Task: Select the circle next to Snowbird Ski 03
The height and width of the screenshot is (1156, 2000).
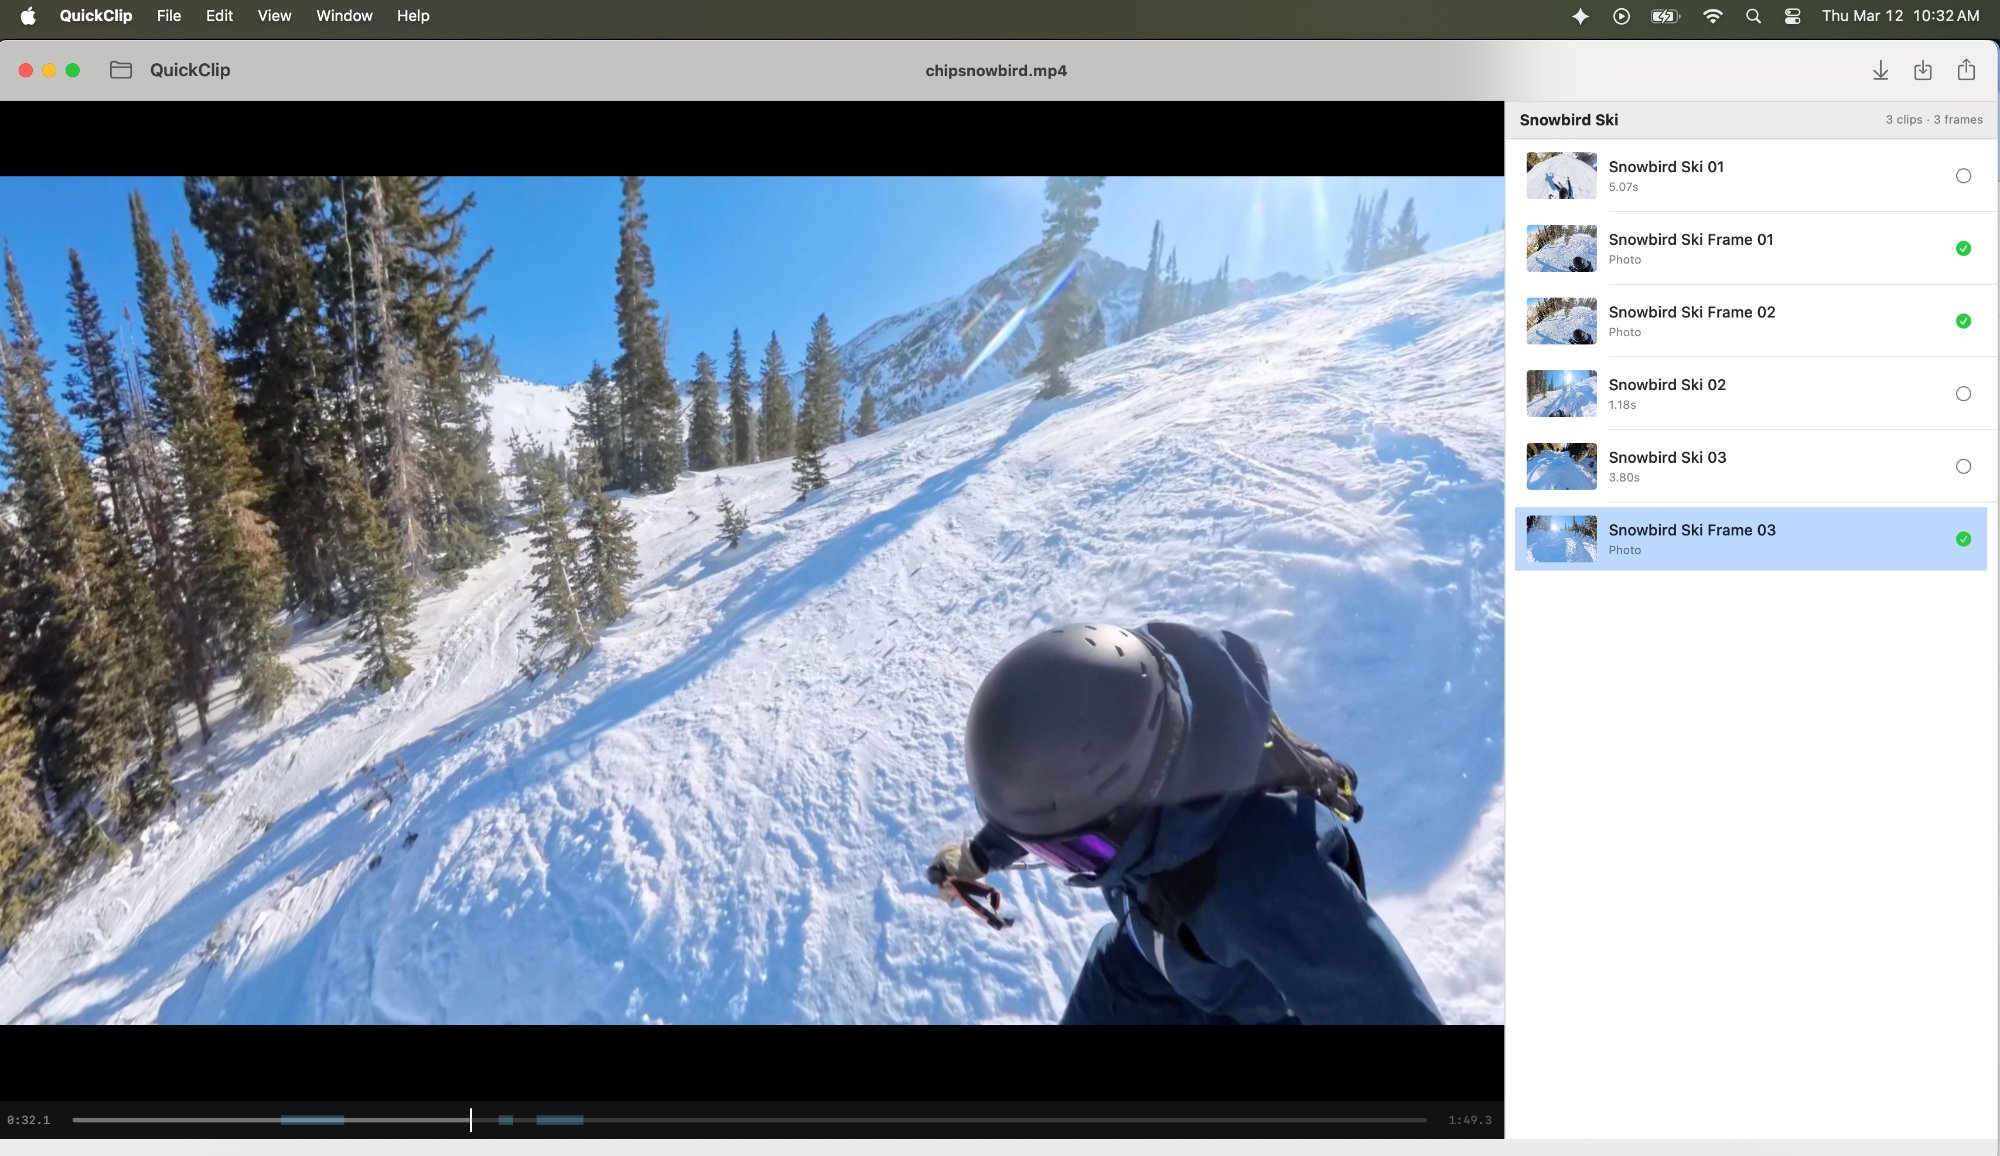Action: 1963,465
